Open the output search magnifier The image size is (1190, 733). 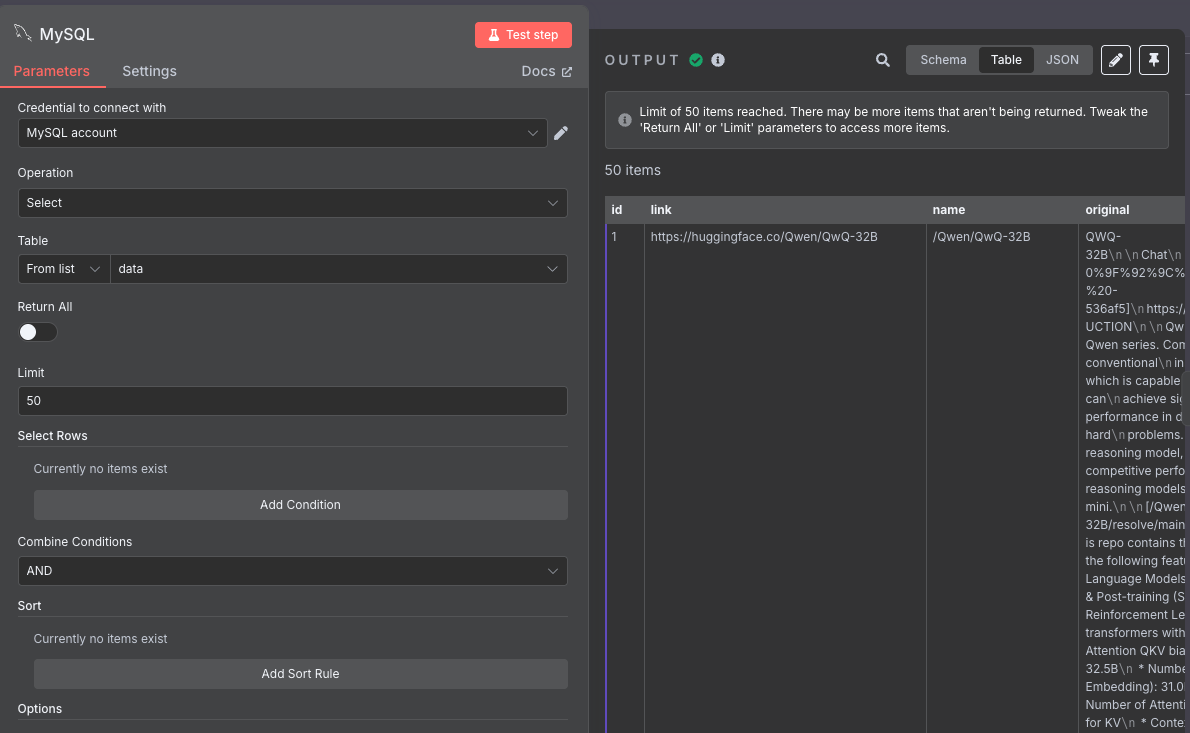[x=883, y=60]
